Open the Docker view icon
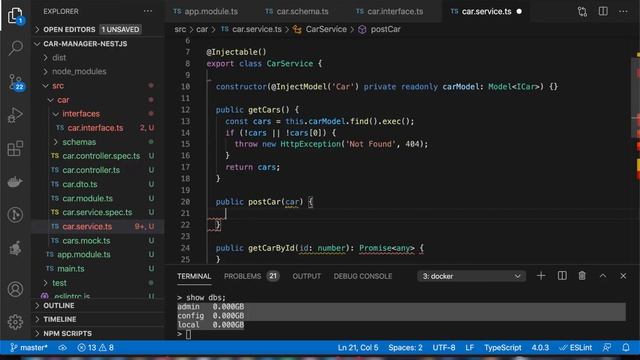 tap(16, 182)
